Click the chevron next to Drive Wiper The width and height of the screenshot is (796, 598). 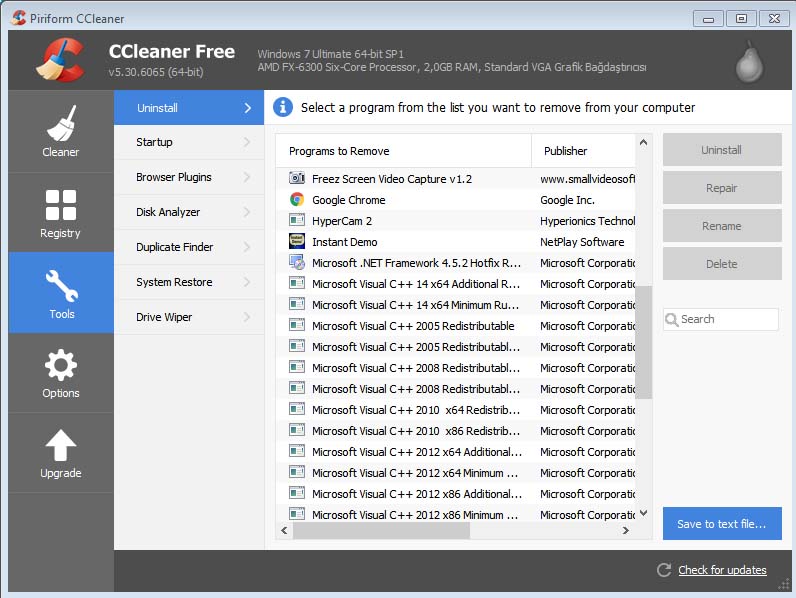click(247, 317)
